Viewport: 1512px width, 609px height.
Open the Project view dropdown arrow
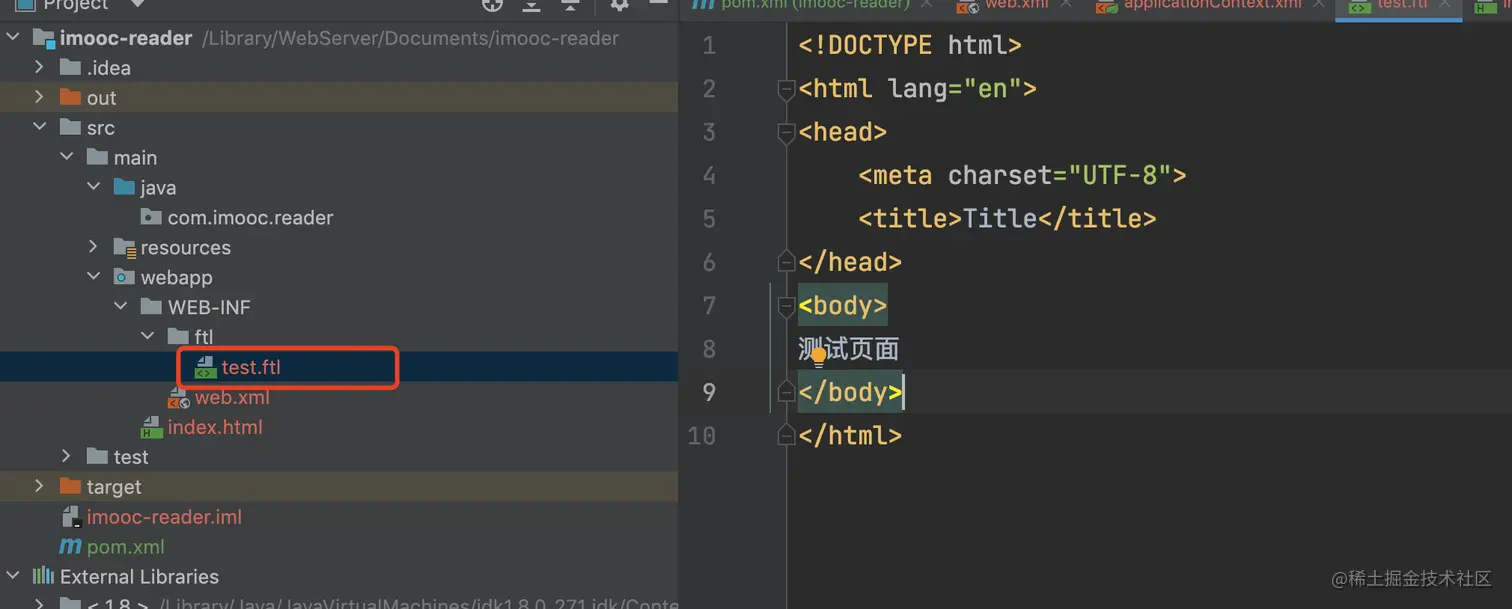click(x=138, y=4)
